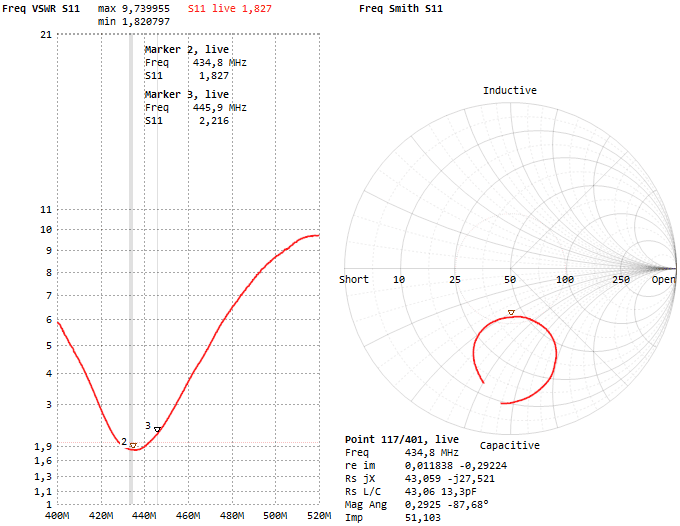
Task: Click the Marker 3 S11 value '2,216'
Action: pos(214,121)
